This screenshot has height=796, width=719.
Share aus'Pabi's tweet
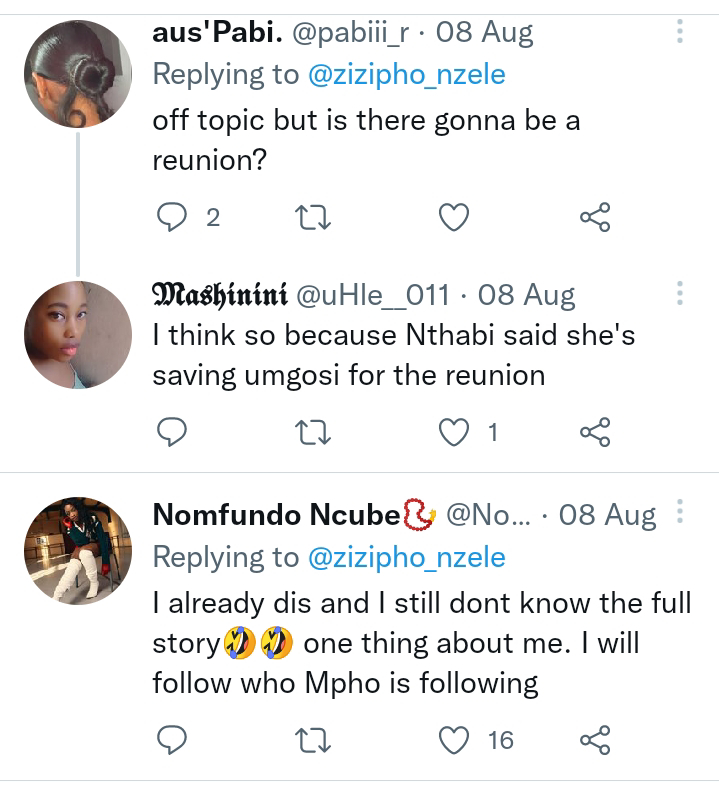point(595,216)
